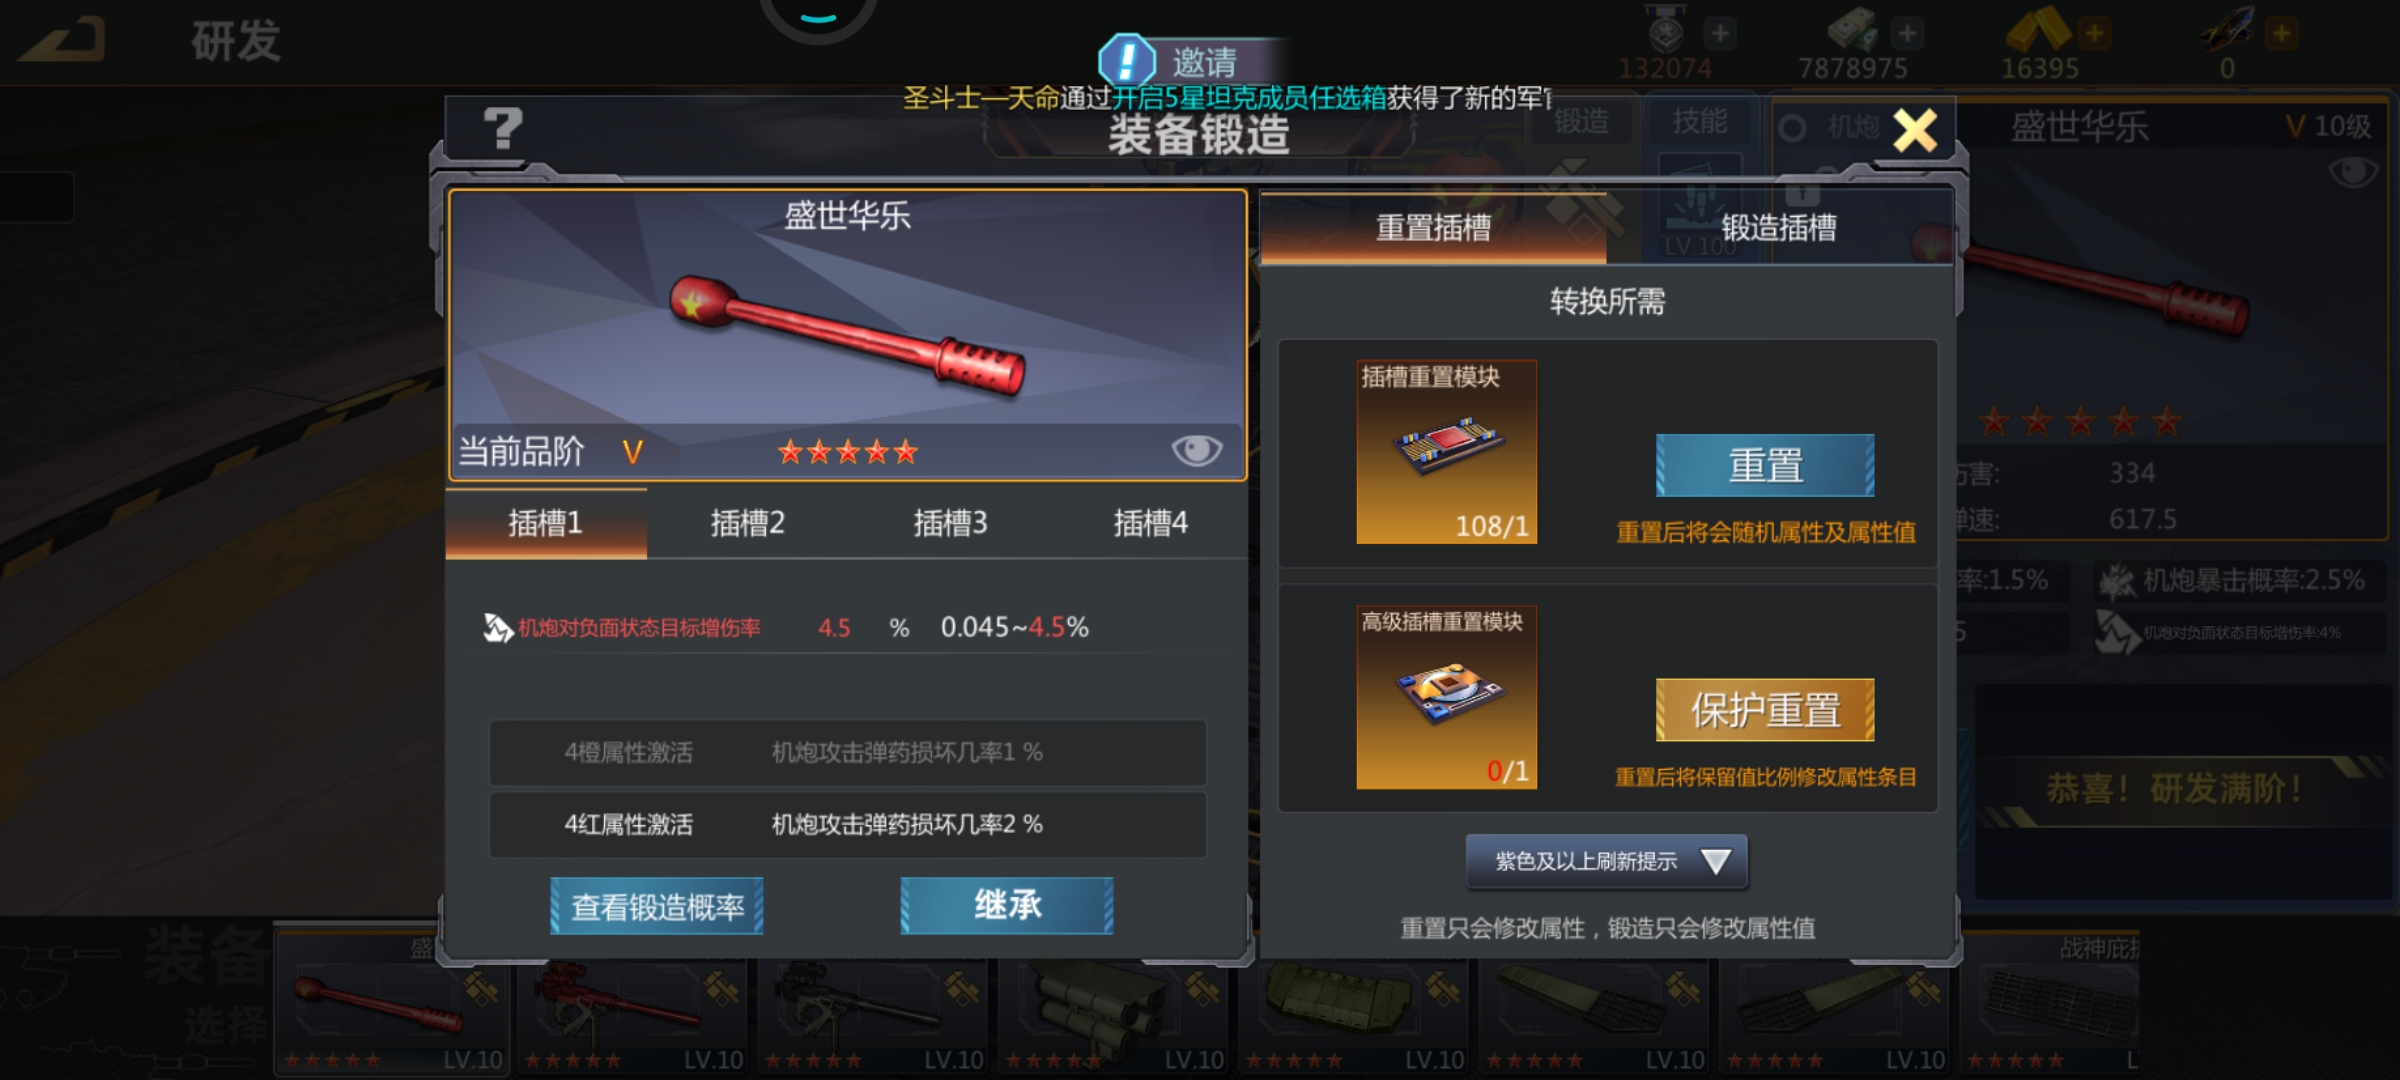Click the 插槽重置模块 item icon
Screen dimensions: 2400x1080
(x=1446, y=452)
